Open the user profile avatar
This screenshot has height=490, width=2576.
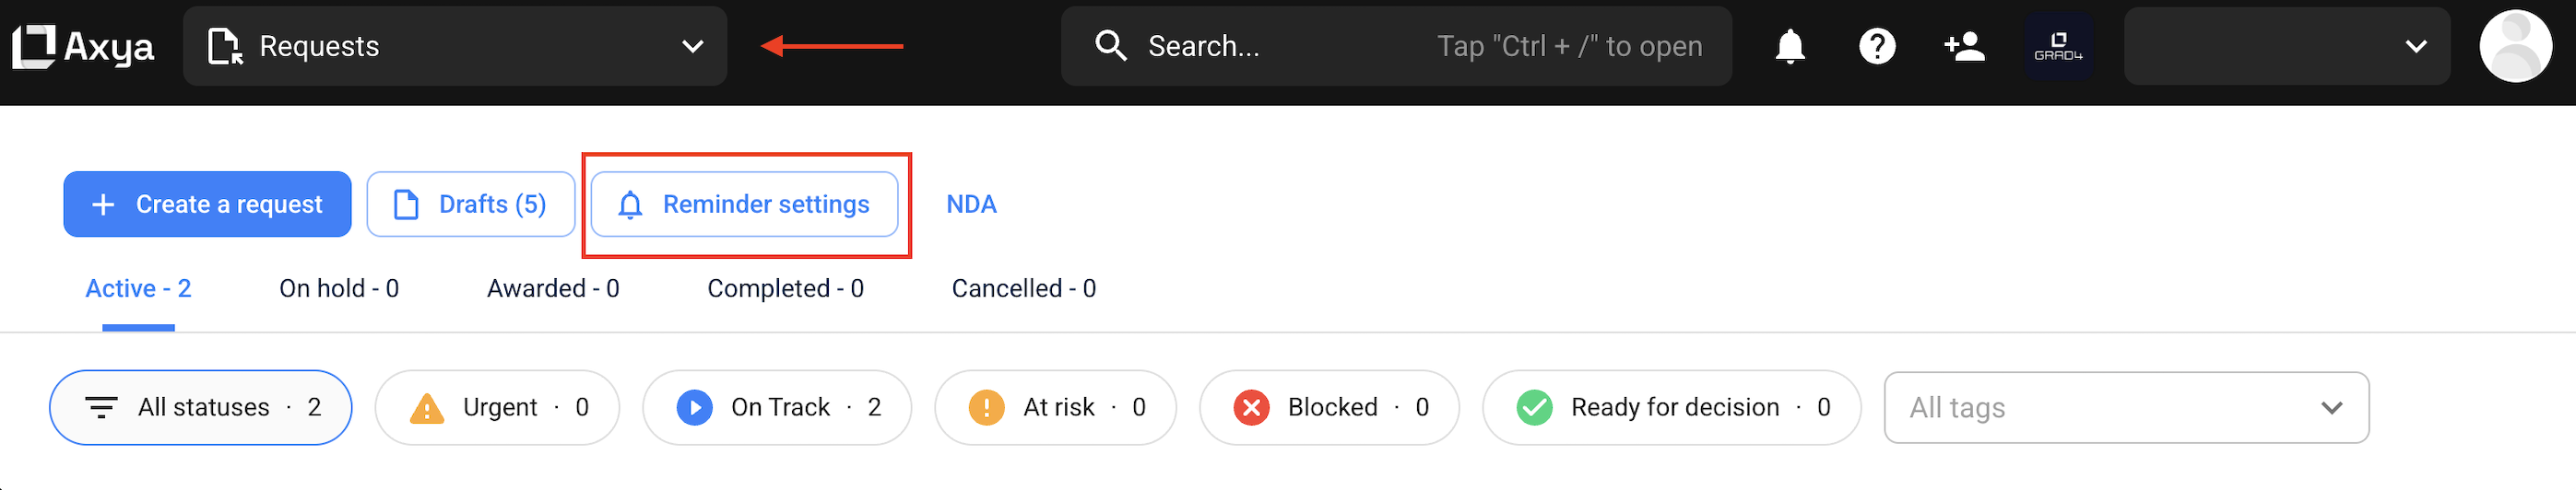click(x=2514, y=46)
